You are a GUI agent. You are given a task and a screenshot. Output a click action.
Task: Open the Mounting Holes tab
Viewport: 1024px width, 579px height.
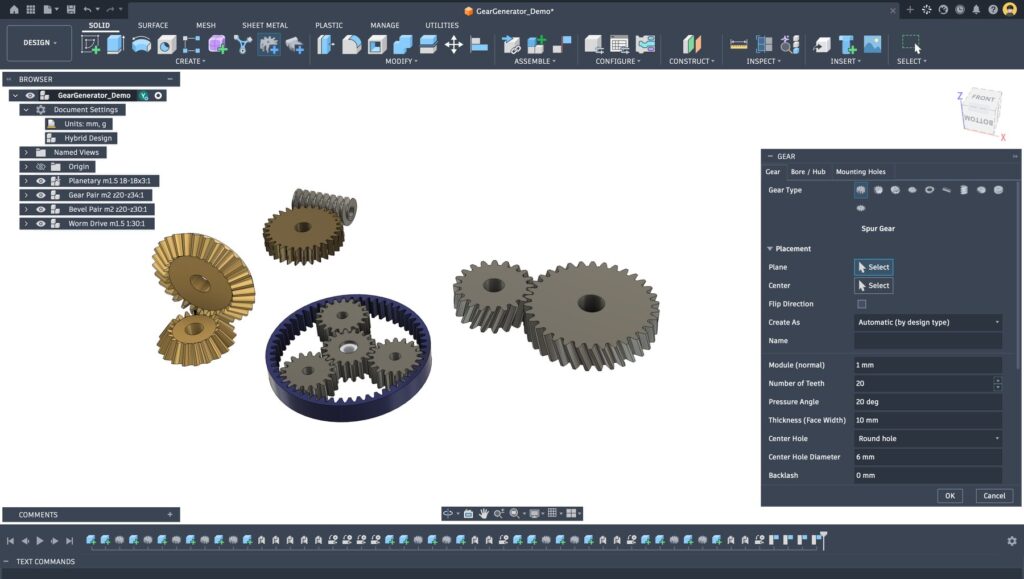click(861, 172)
